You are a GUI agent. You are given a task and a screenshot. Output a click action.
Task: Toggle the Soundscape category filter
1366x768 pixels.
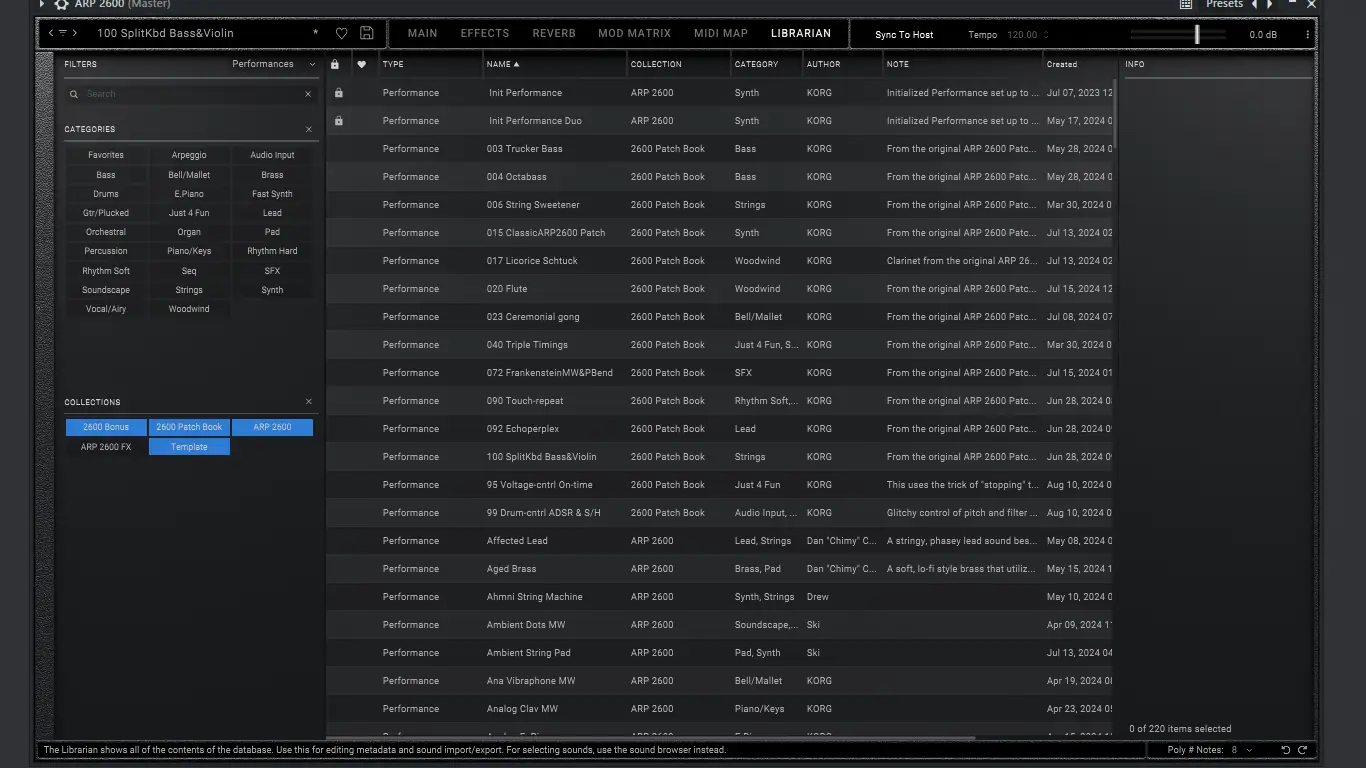point(106,290)
